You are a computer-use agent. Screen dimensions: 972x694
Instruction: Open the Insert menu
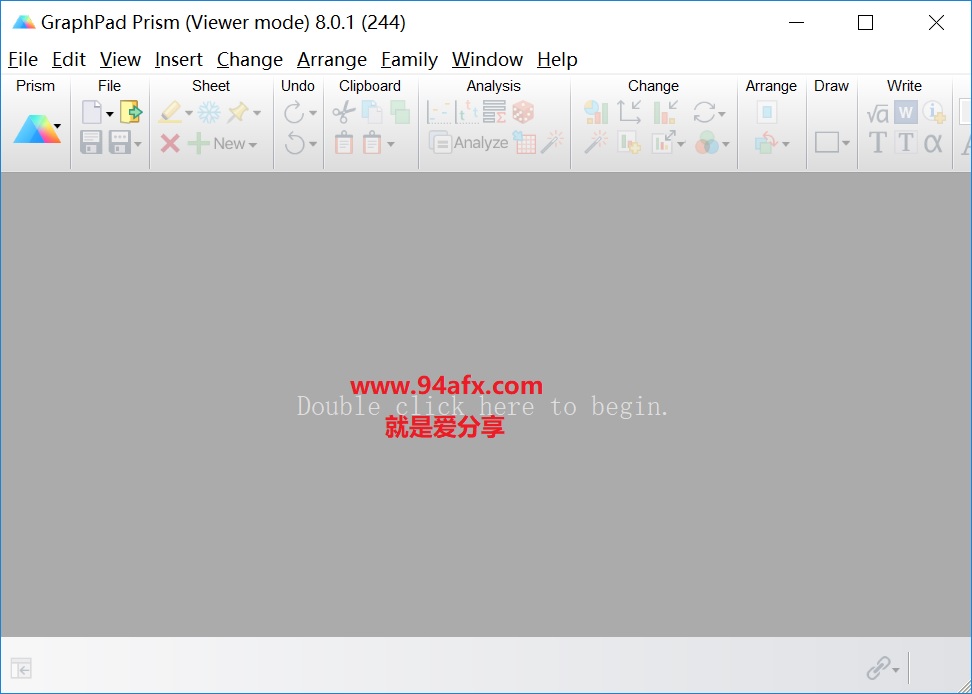(x=179, y=59)
